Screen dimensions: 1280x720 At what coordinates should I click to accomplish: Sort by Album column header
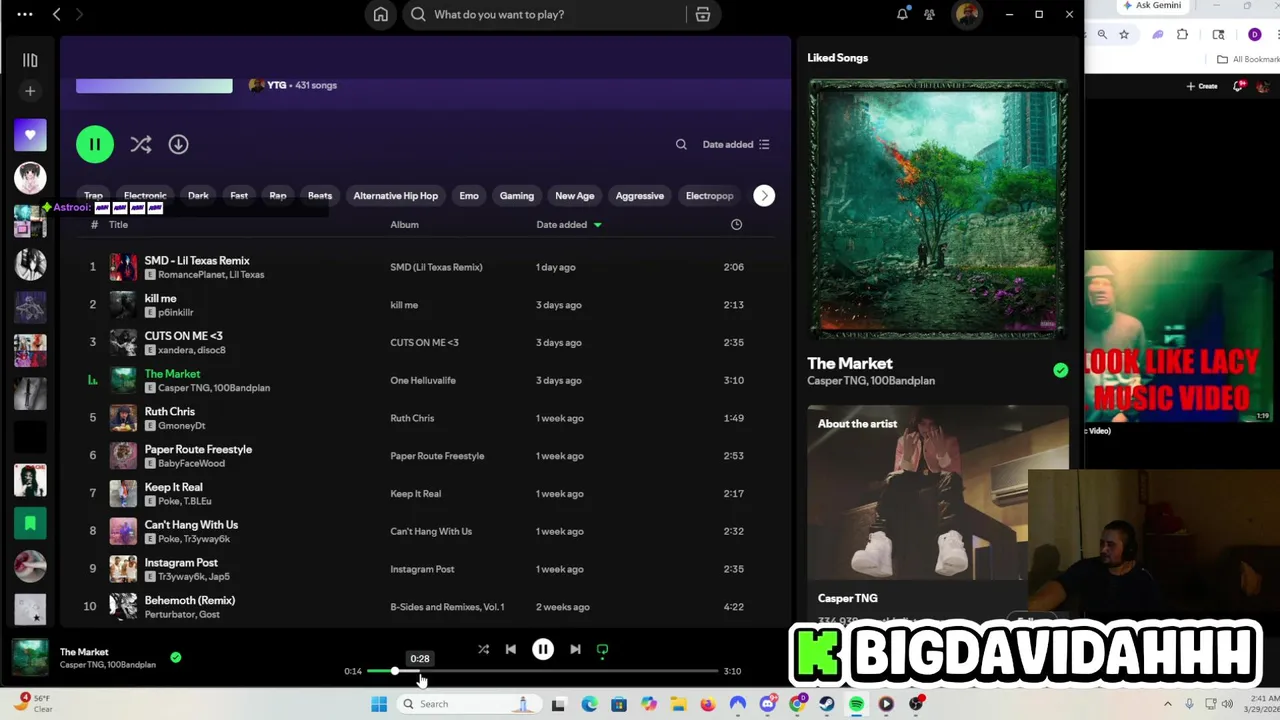tap(404, 225)
